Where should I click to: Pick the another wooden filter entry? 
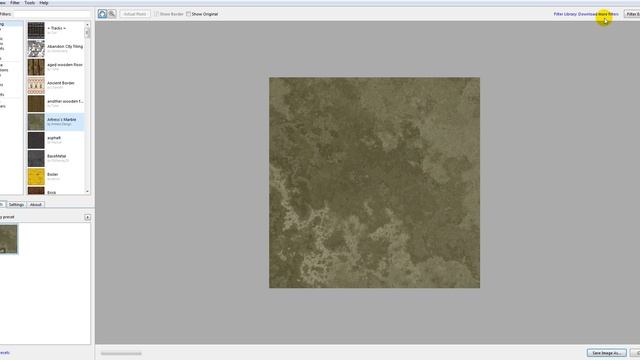(x=56, y=103)
